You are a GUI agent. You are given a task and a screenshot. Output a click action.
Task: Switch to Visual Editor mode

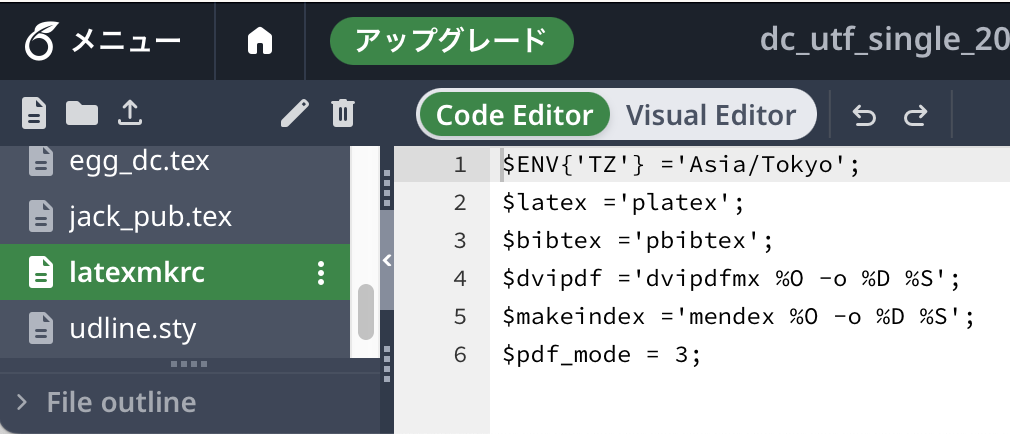coord(711,115)
